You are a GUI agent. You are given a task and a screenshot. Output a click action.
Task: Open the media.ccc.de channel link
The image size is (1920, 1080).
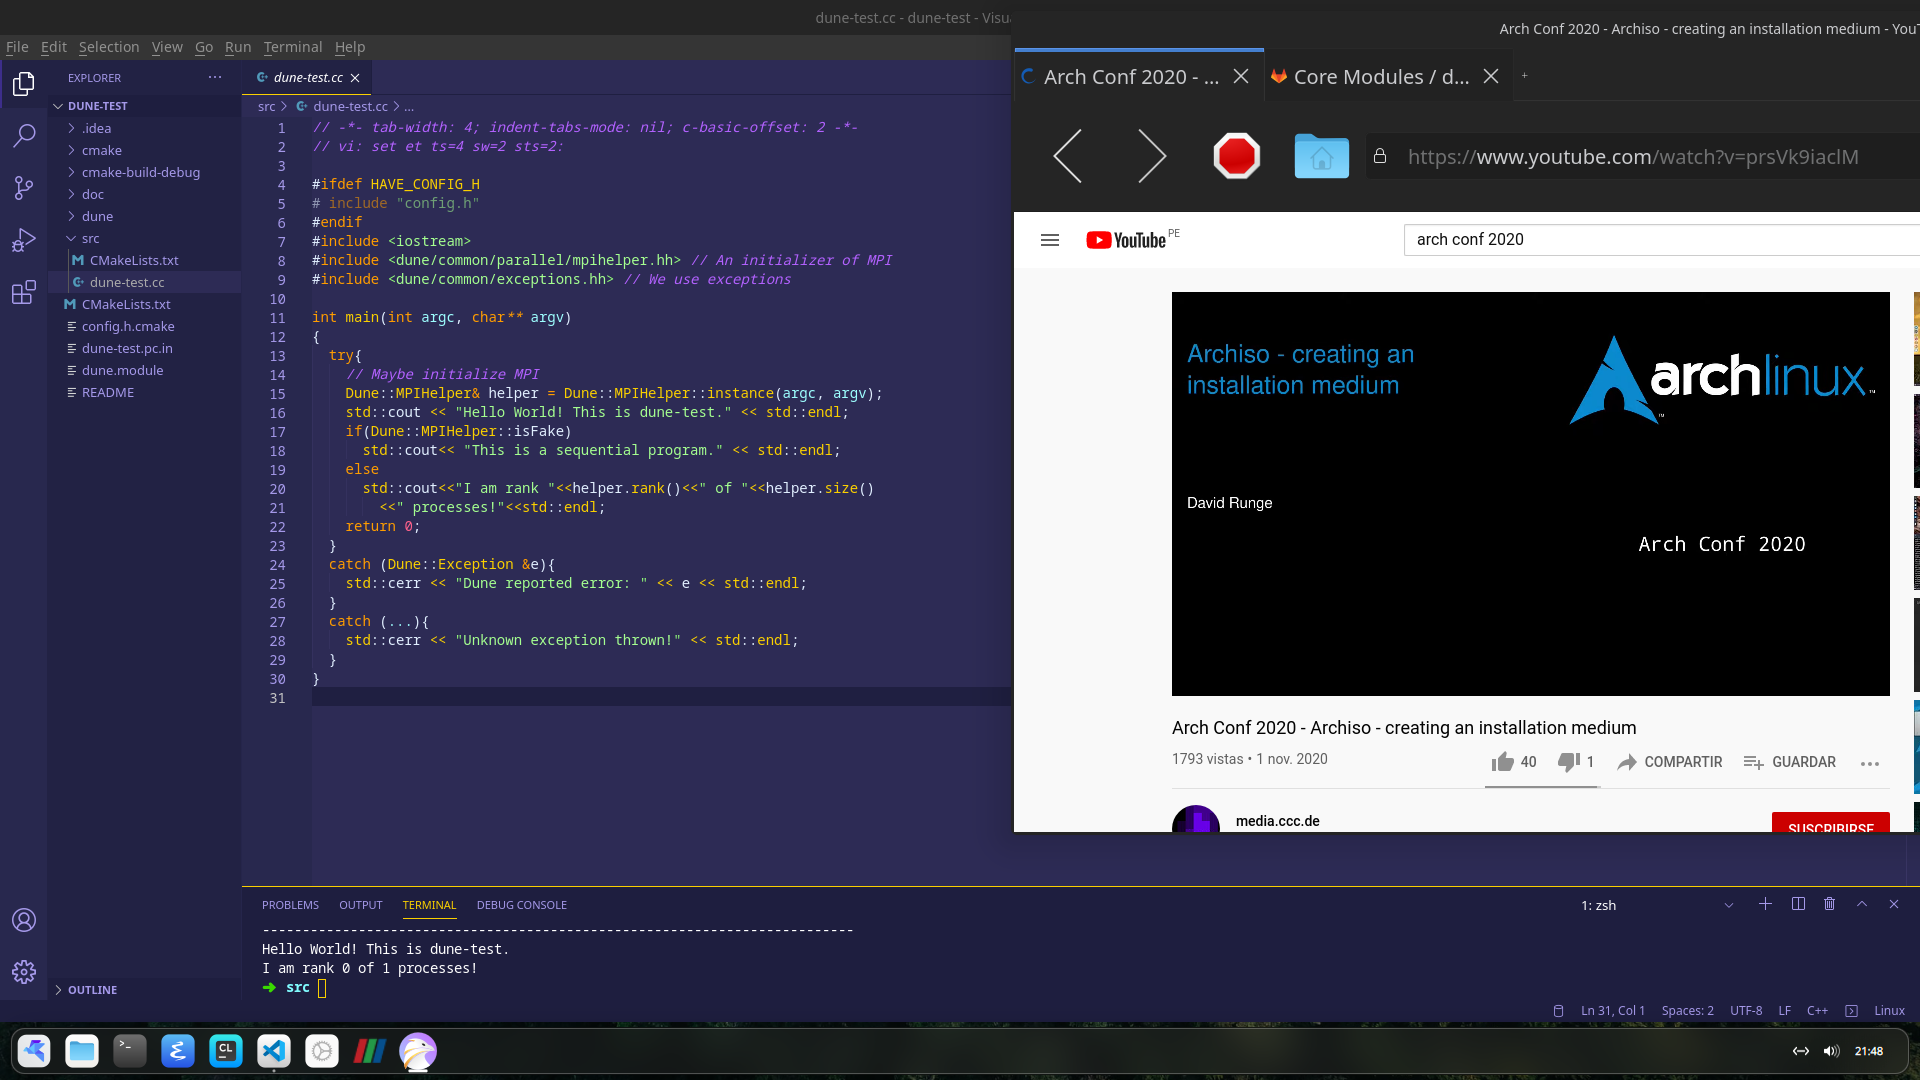(x=1277, y=821)
